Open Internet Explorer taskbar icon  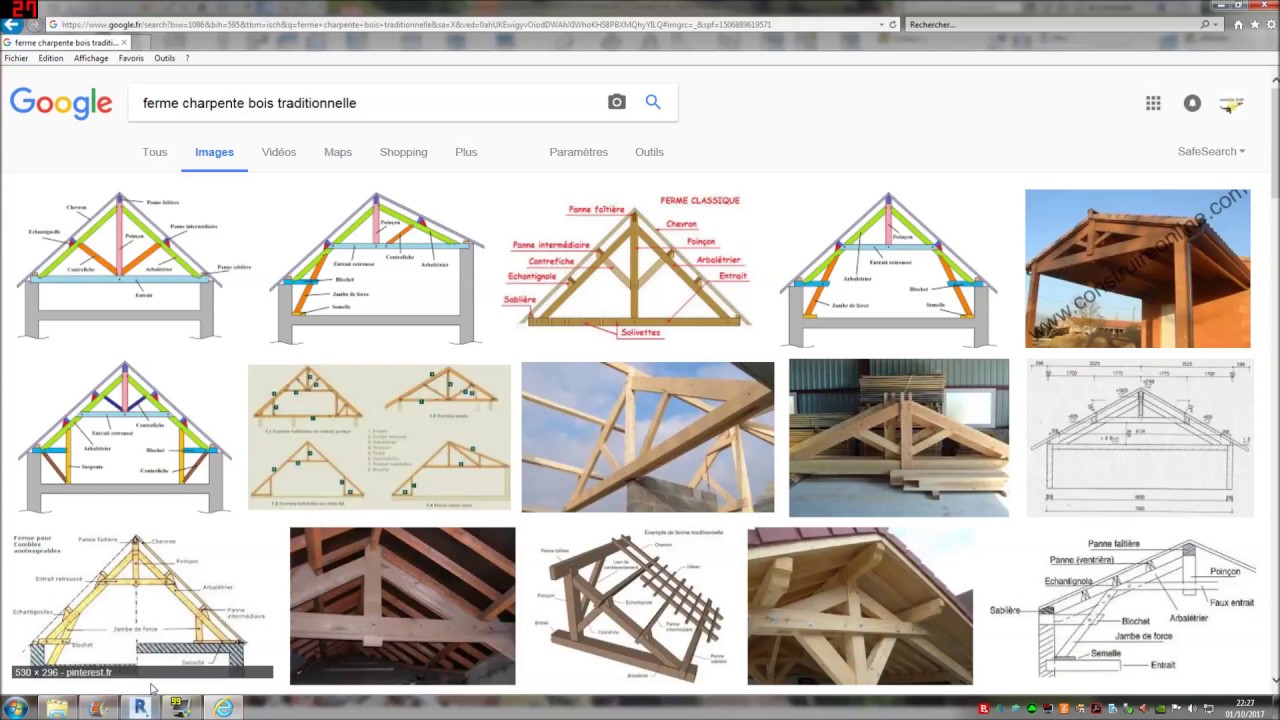[223, 708]
